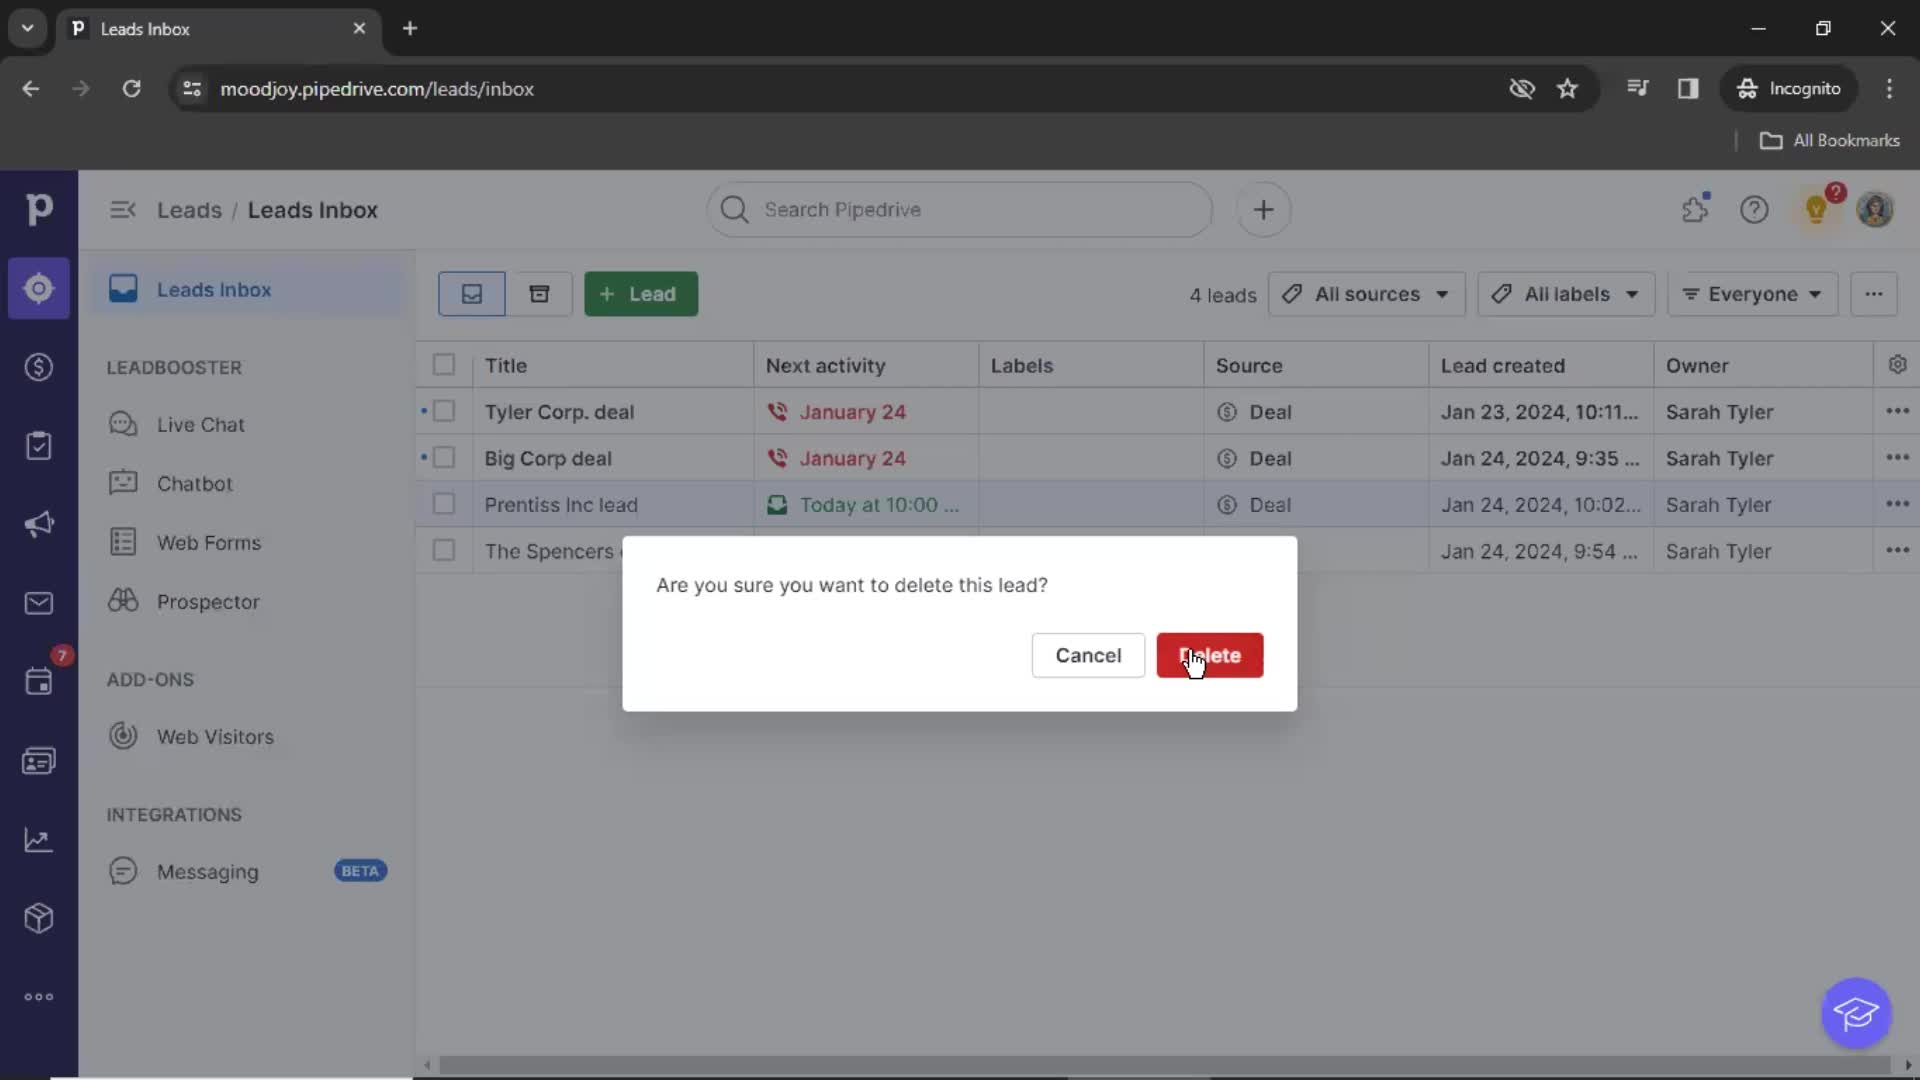Click the Cancel dialog button
The width and height of the screenshot is (1920, 1080).
1088,655
